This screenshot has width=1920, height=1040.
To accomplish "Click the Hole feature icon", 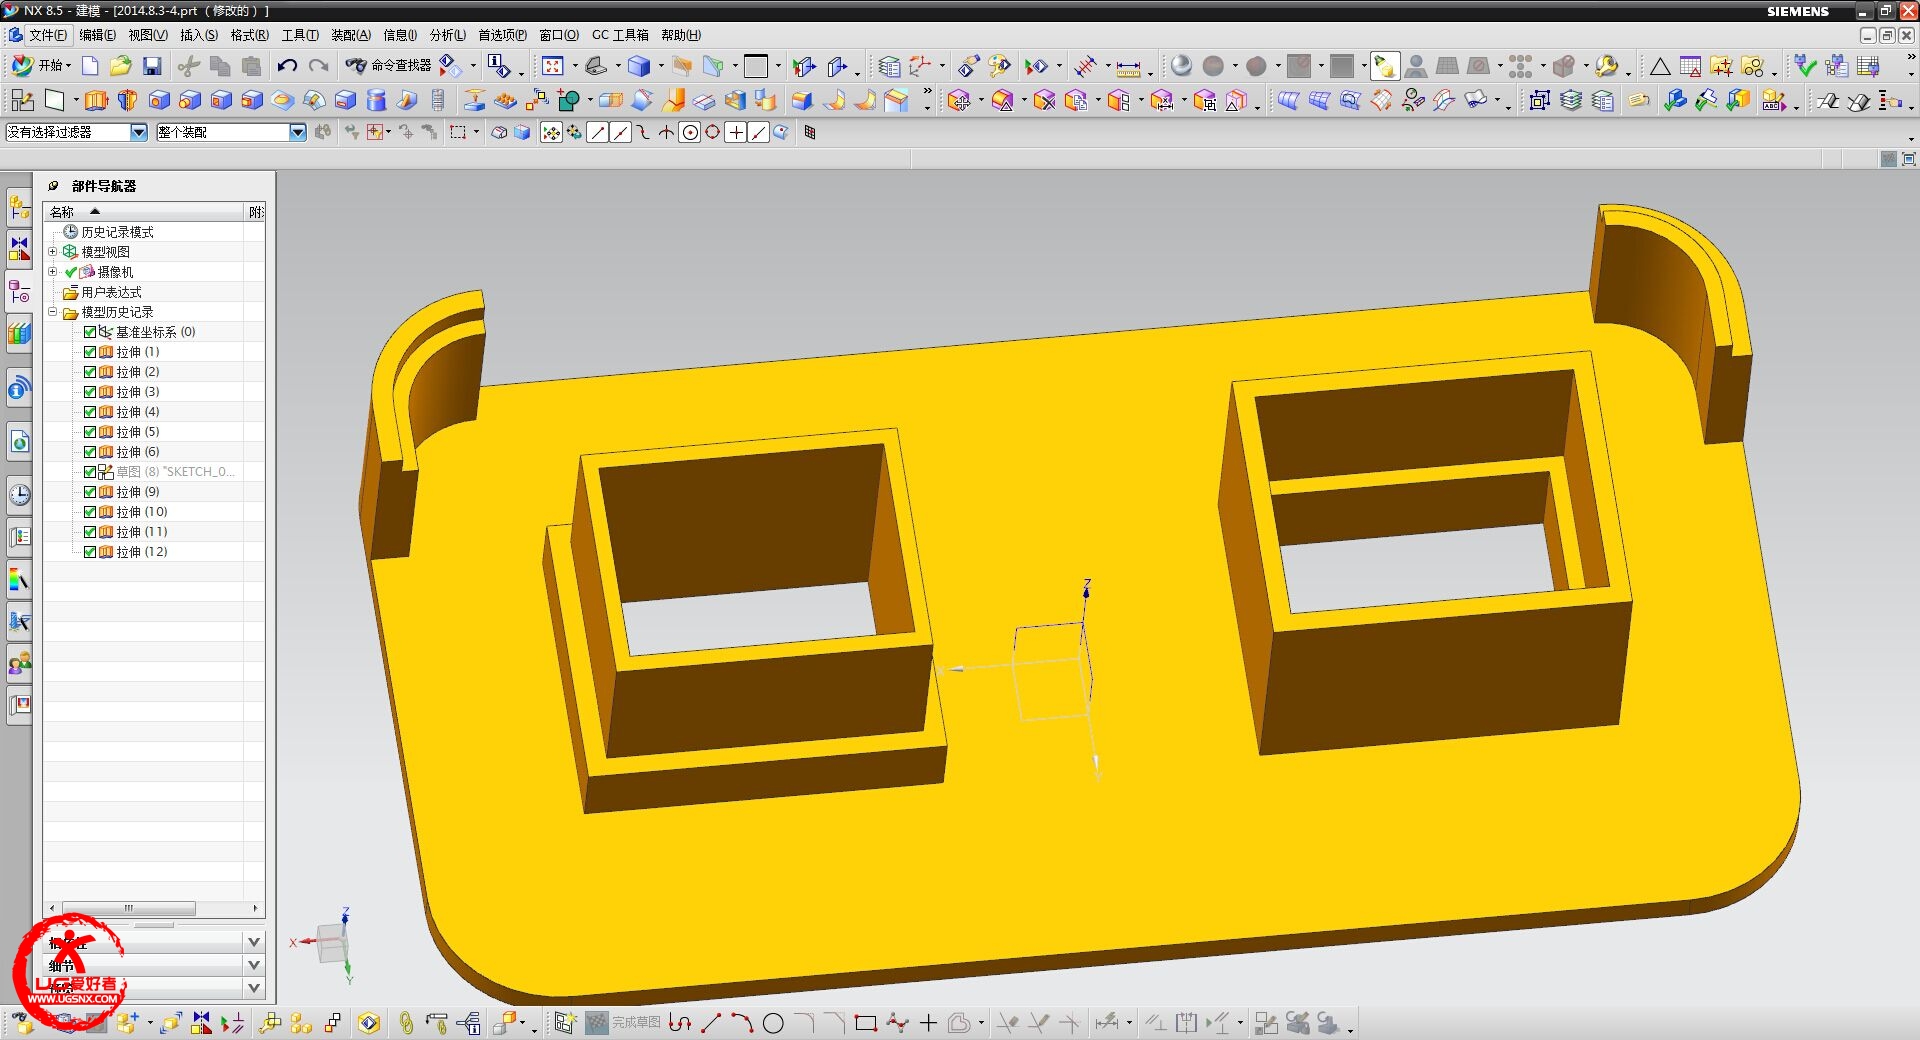I will tap(159, 100).
